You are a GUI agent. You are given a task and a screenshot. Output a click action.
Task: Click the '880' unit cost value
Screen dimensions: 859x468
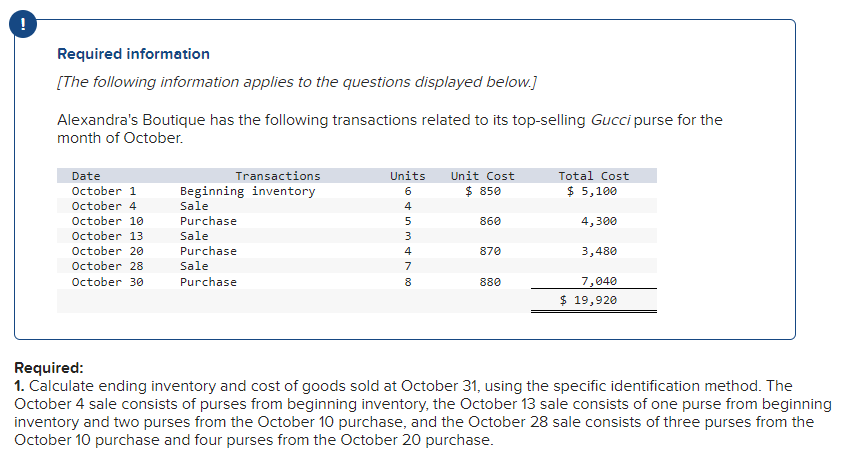(490, 282)
